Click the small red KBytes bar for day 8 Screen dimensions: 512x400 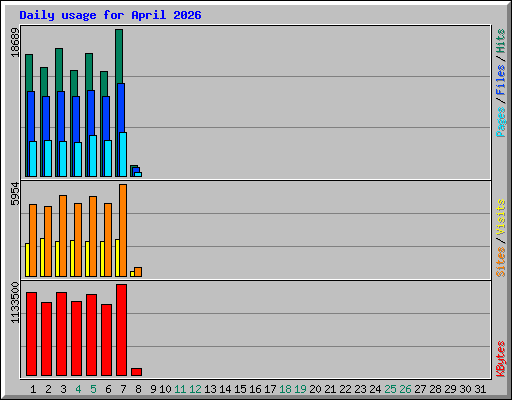tap(136, 372)
